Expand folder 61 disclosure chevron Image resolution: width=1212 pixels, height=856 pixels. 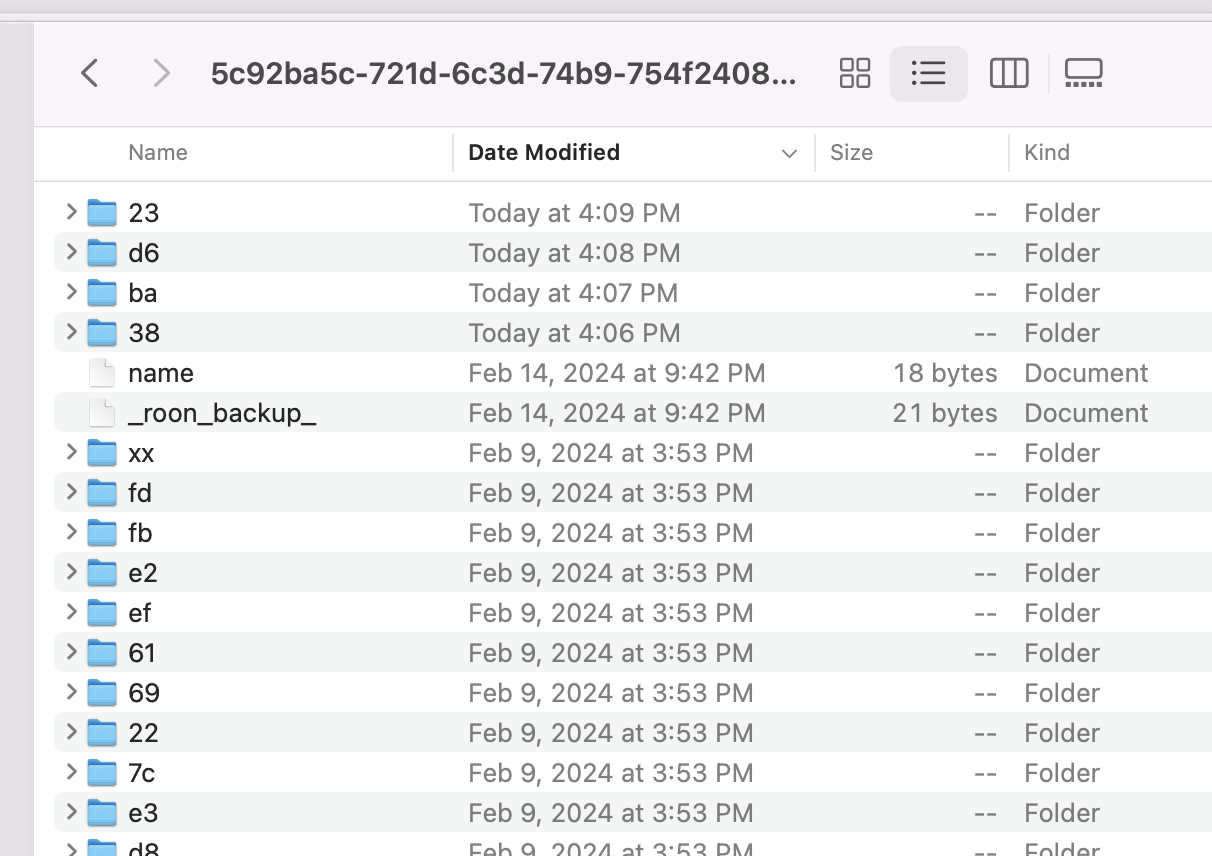coord(71,652)
